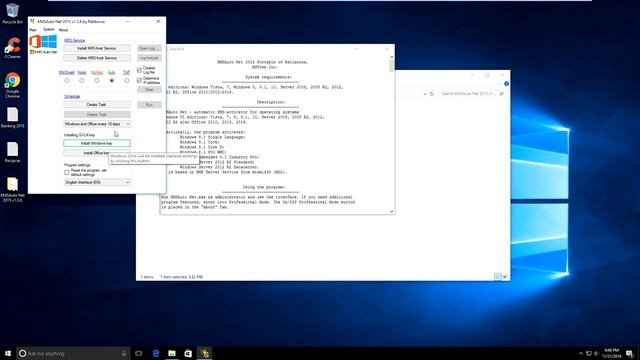640x360 pixels.
Task: Click the TAP mode link label
Action: click(x=127, y=73)
